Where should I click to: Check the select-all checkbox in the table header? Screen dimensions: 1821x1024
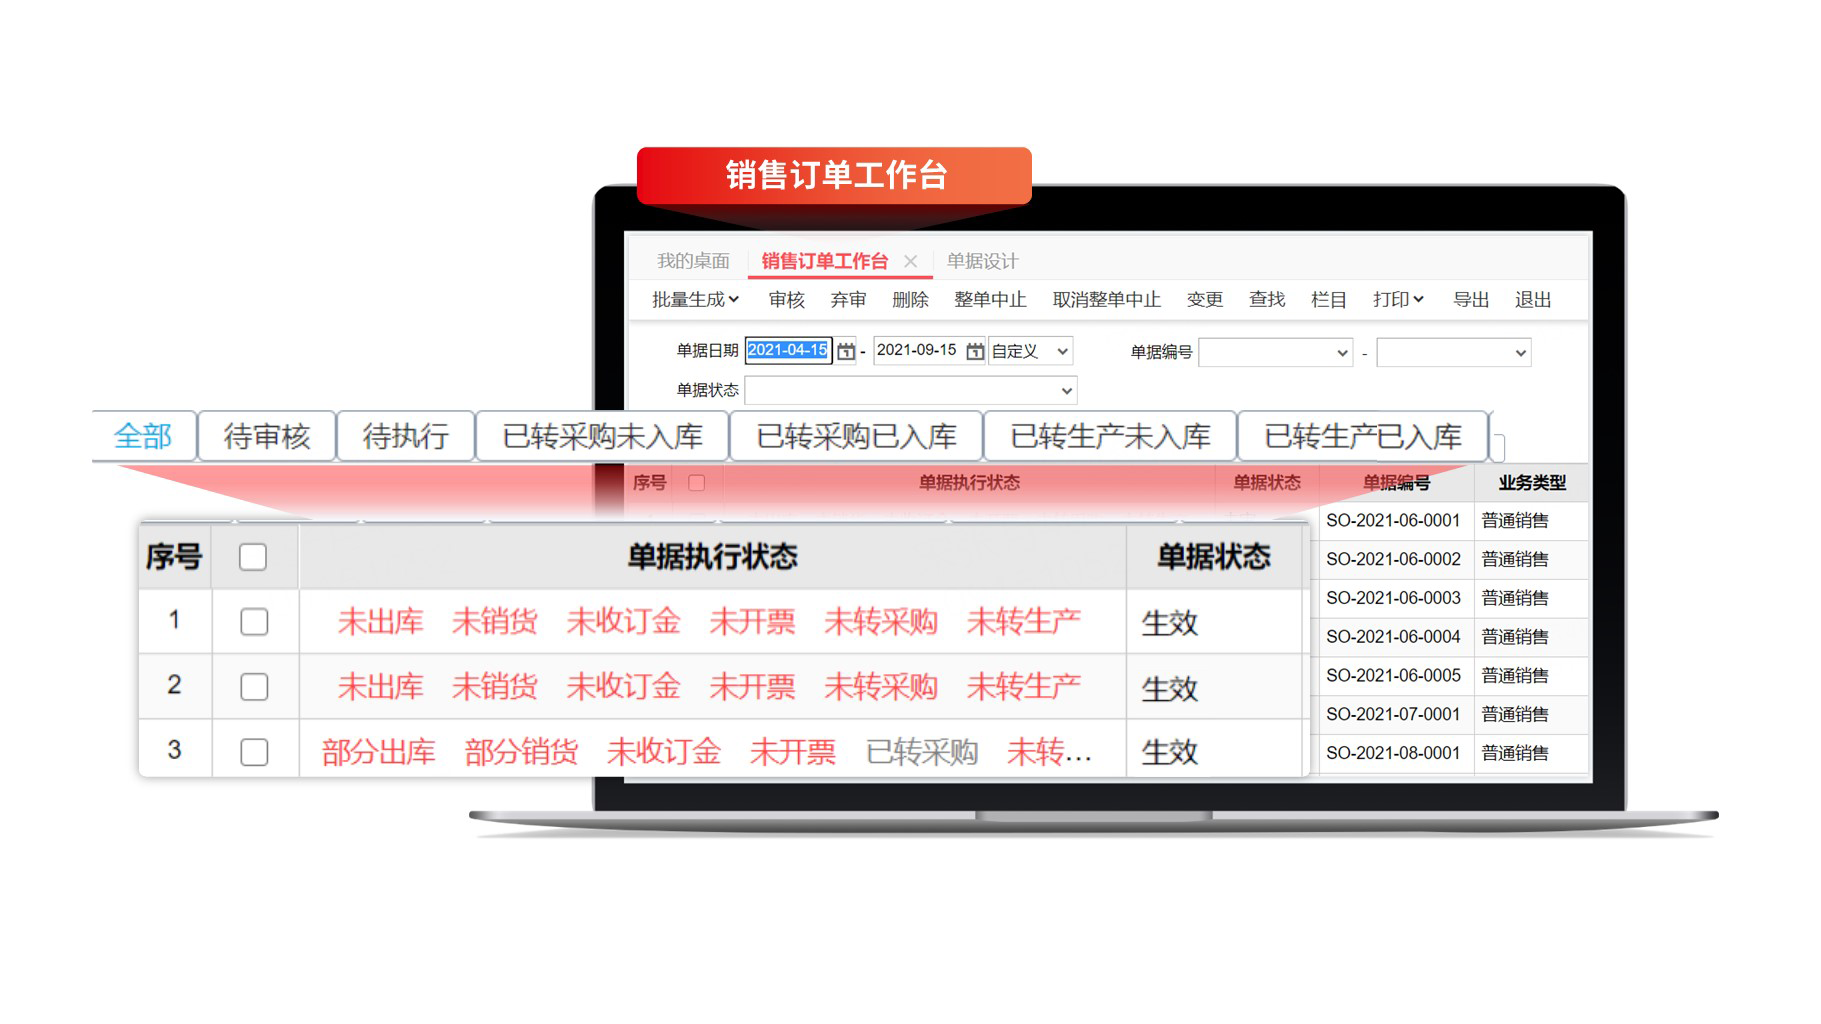(x=254, y=558)
